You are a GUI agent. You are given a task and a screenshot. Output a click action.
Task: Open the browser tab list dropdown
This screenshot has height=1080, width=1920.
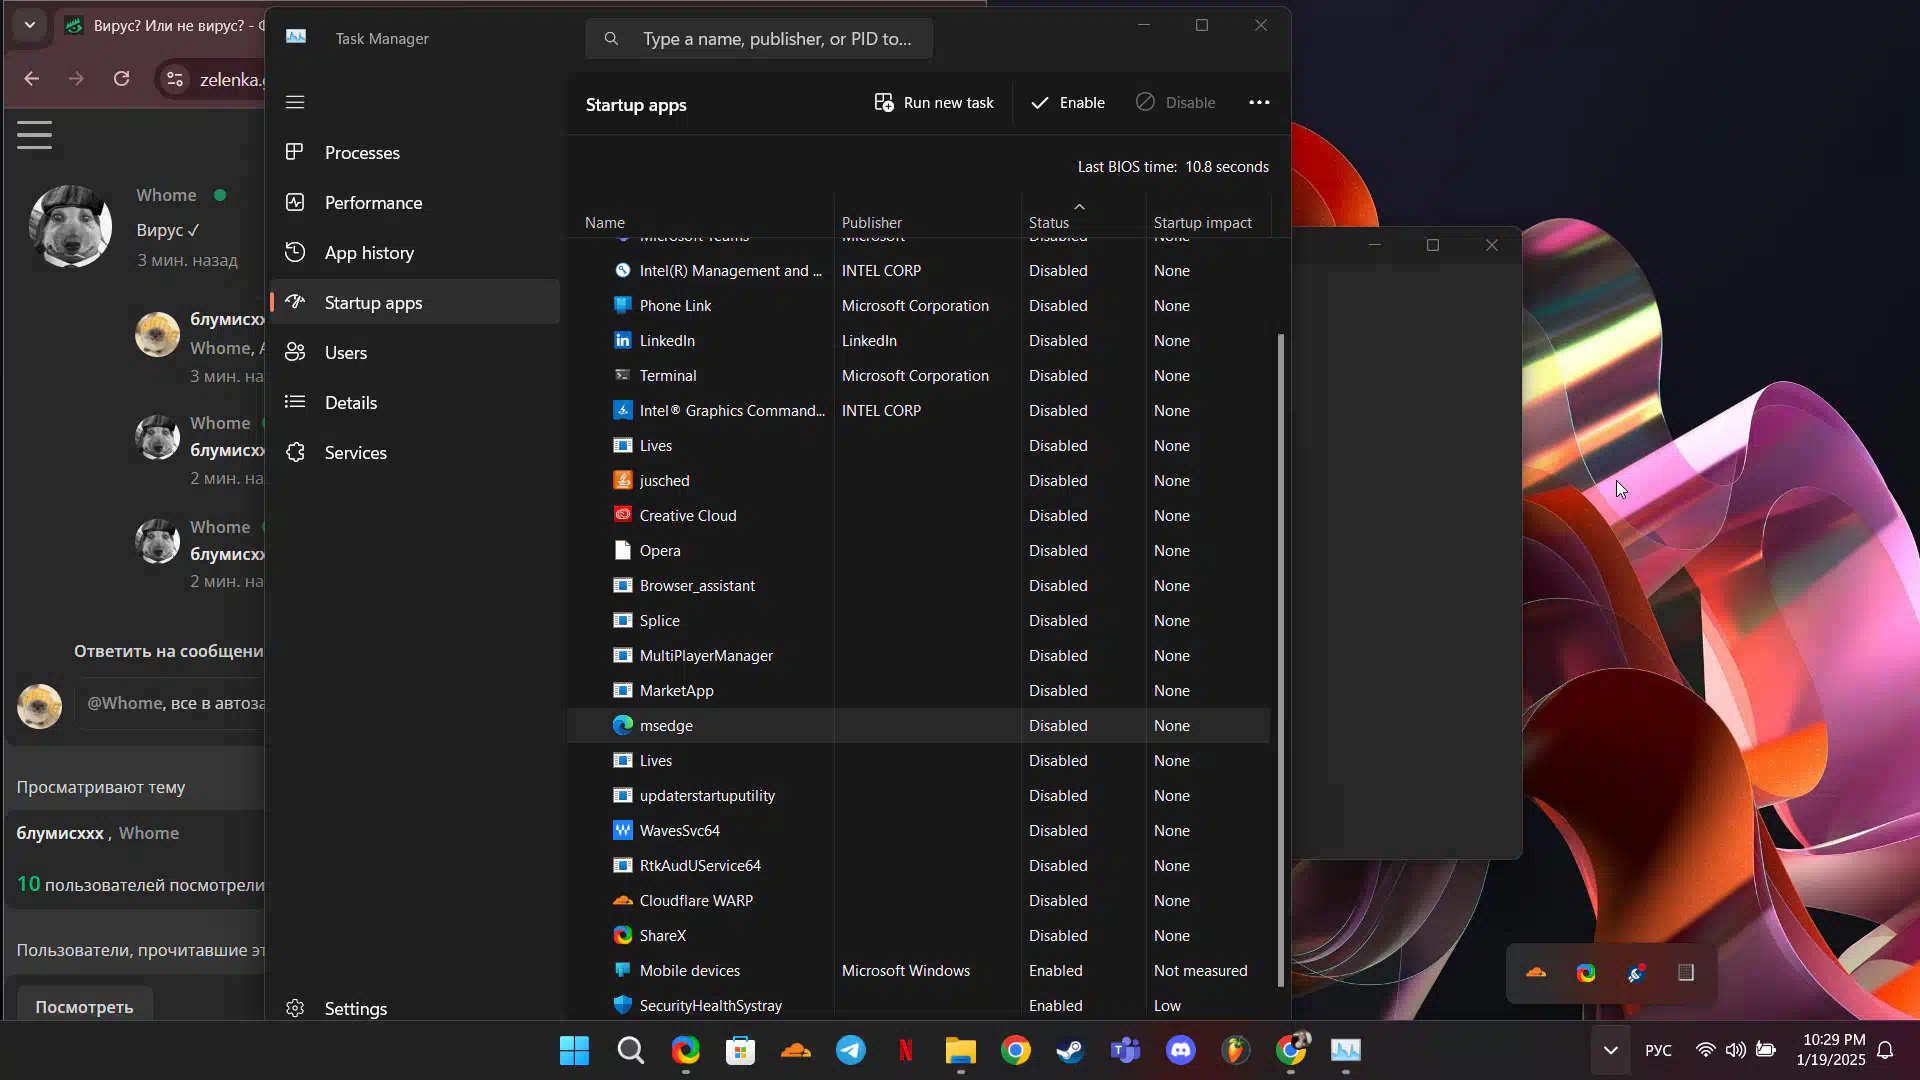coord(30,25)
